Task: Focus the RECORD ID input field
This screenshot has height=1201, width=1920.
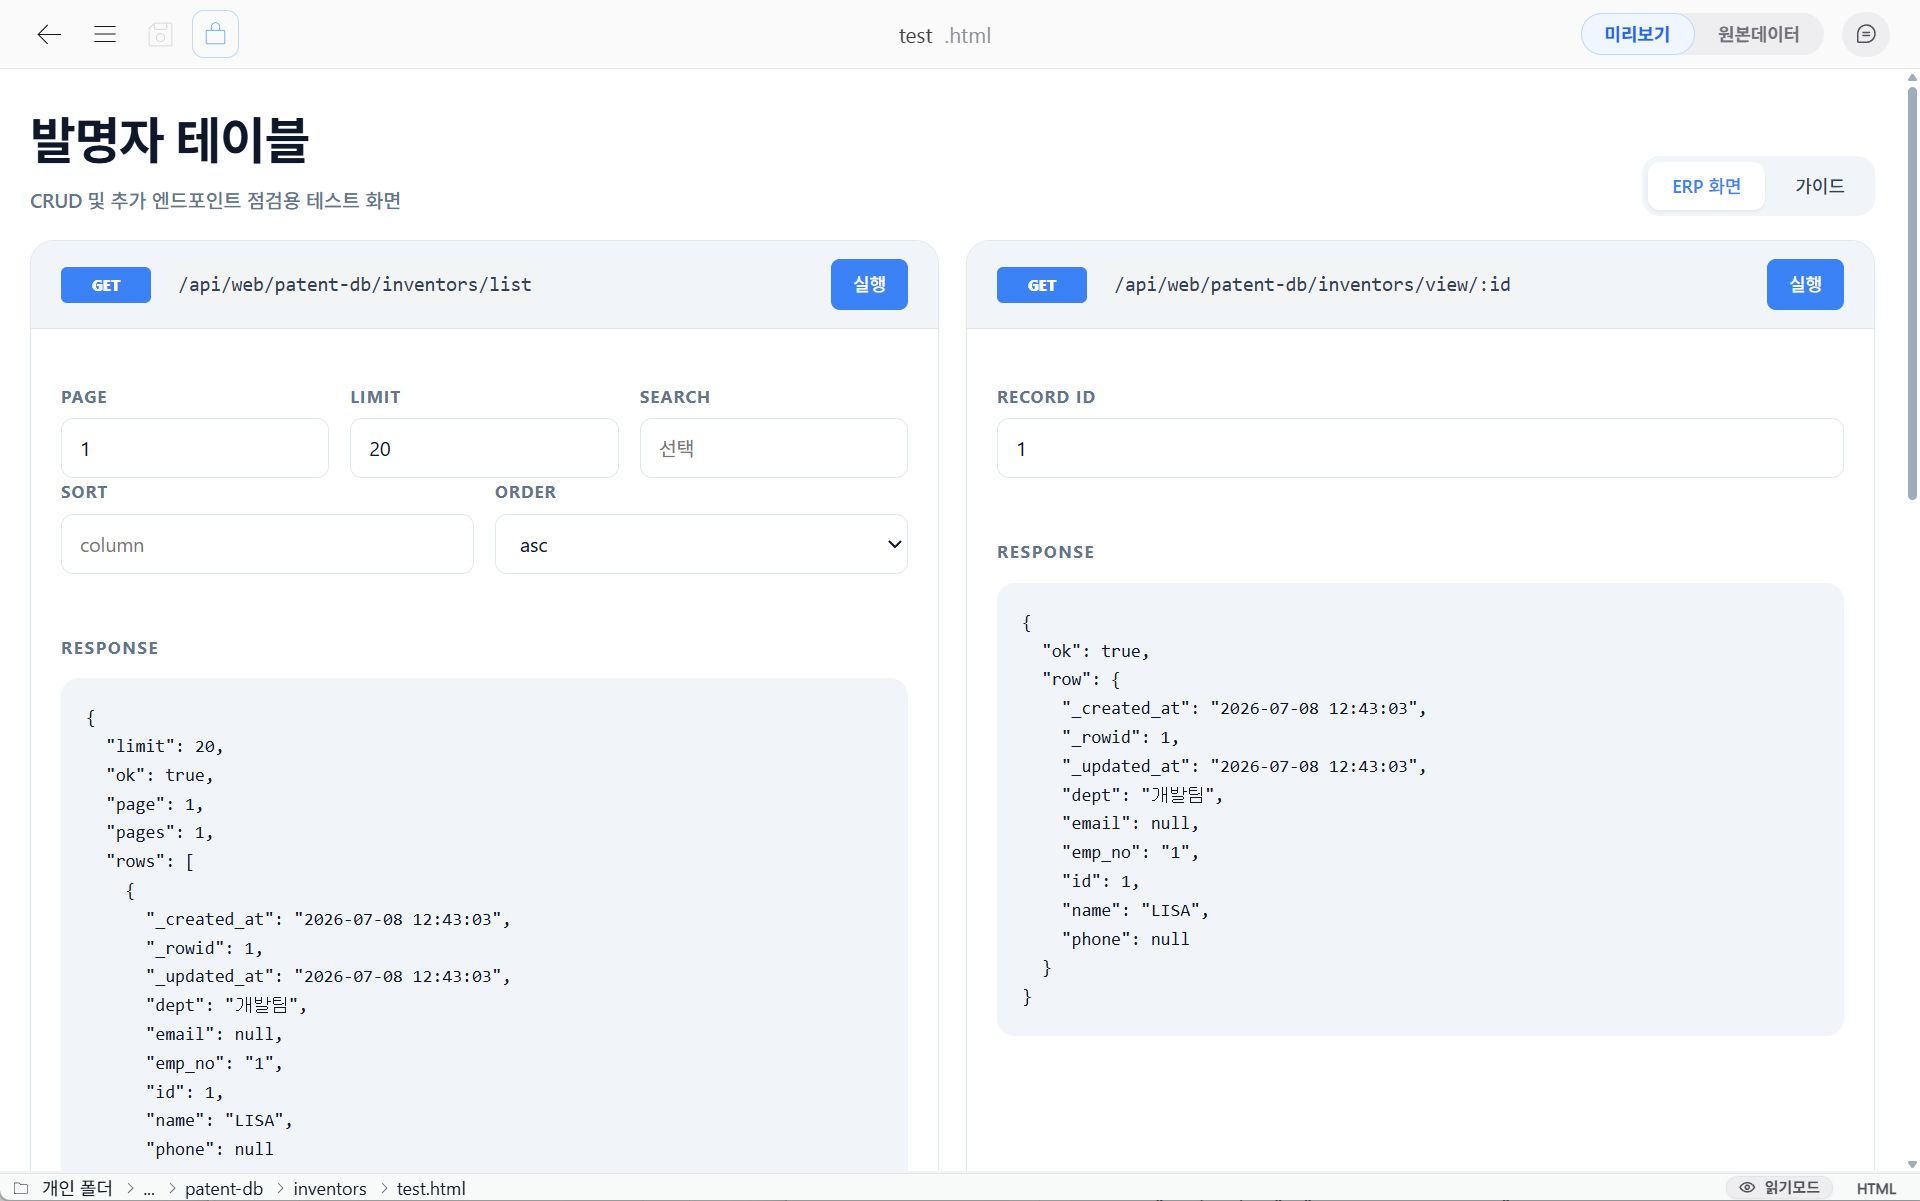Action: tap(1420, 448)
